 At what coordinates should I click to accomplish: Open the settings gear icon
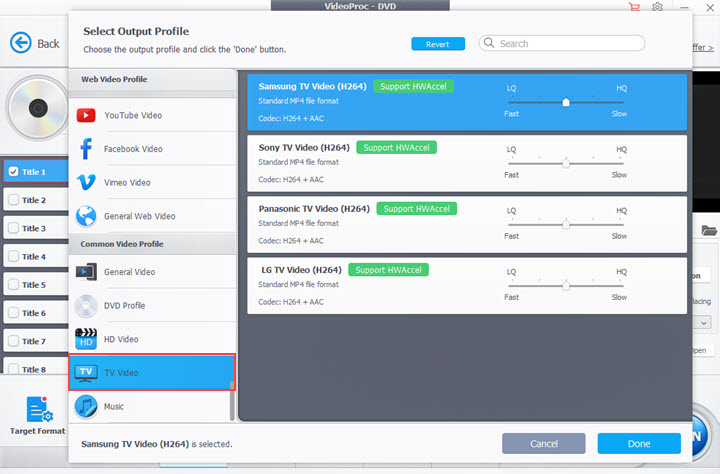coord(658,7)
